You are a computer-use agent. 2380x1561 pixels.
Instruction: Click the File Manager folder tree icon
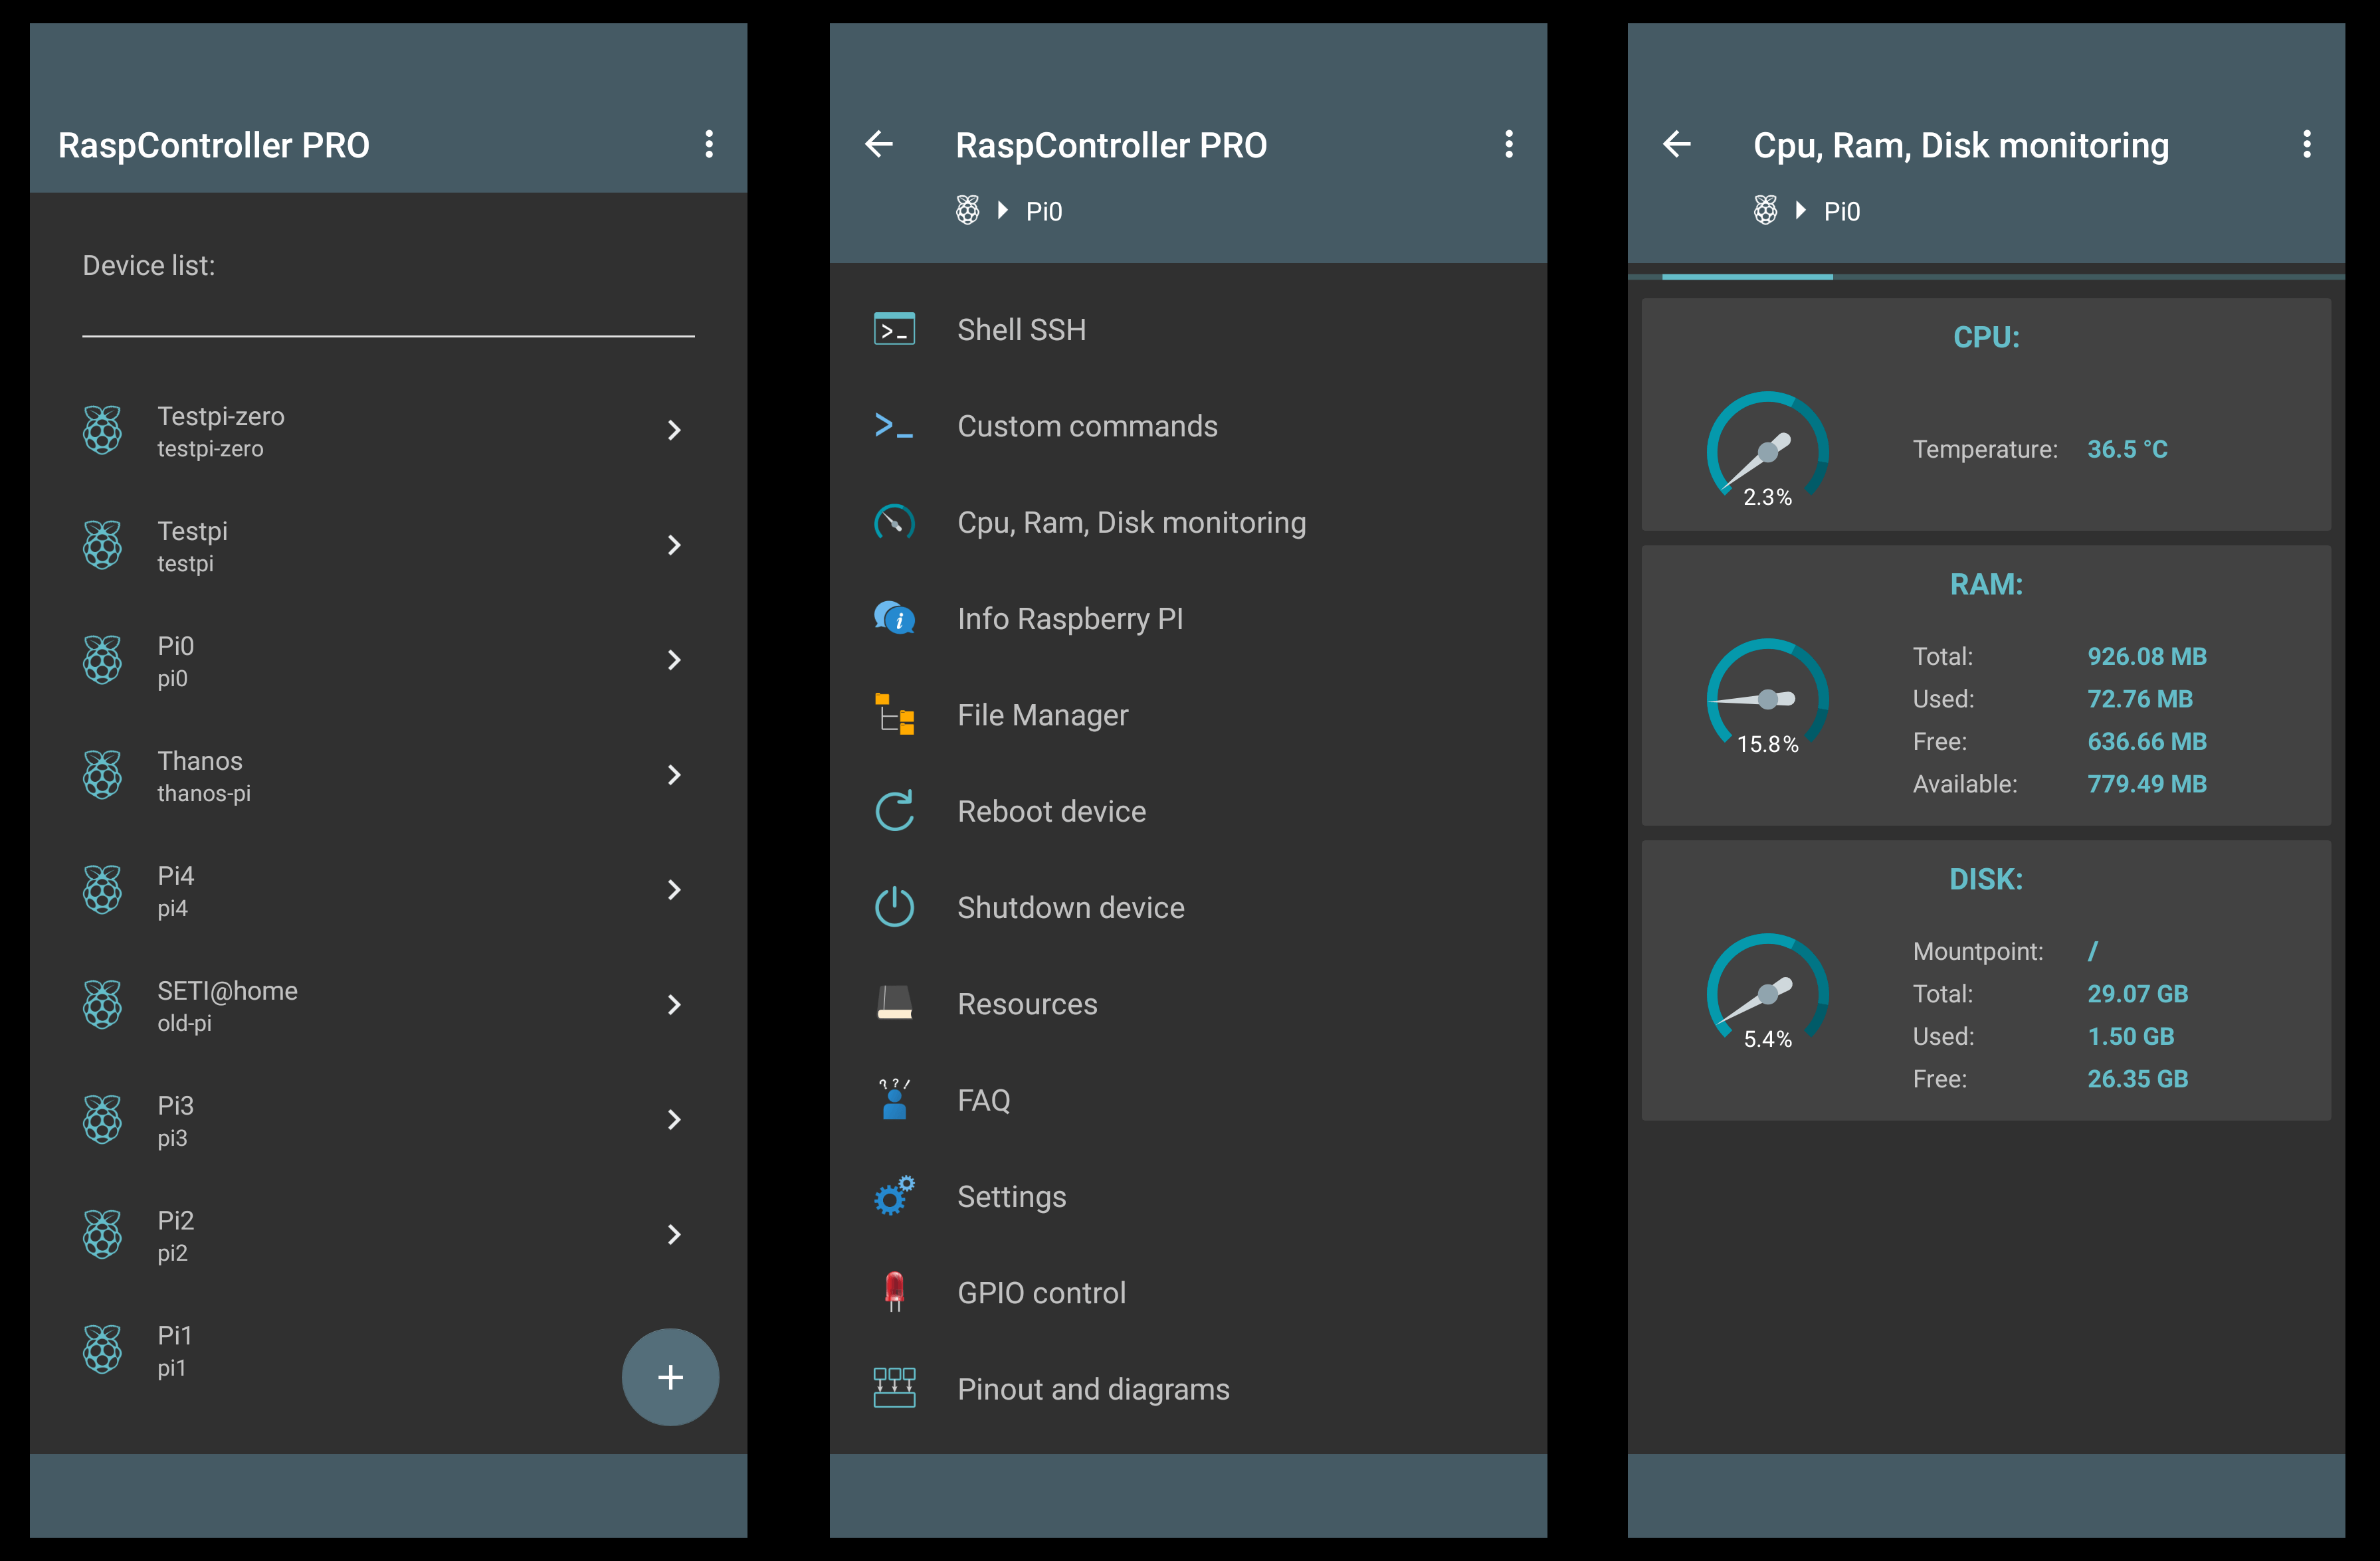tap(894, 714)
